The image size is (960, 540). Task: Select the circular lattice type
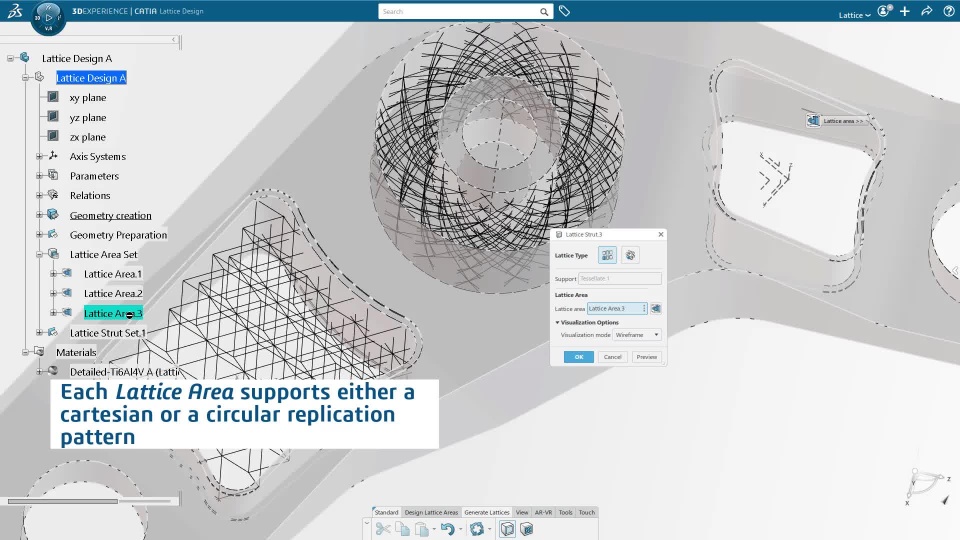[x=630, y=255]
